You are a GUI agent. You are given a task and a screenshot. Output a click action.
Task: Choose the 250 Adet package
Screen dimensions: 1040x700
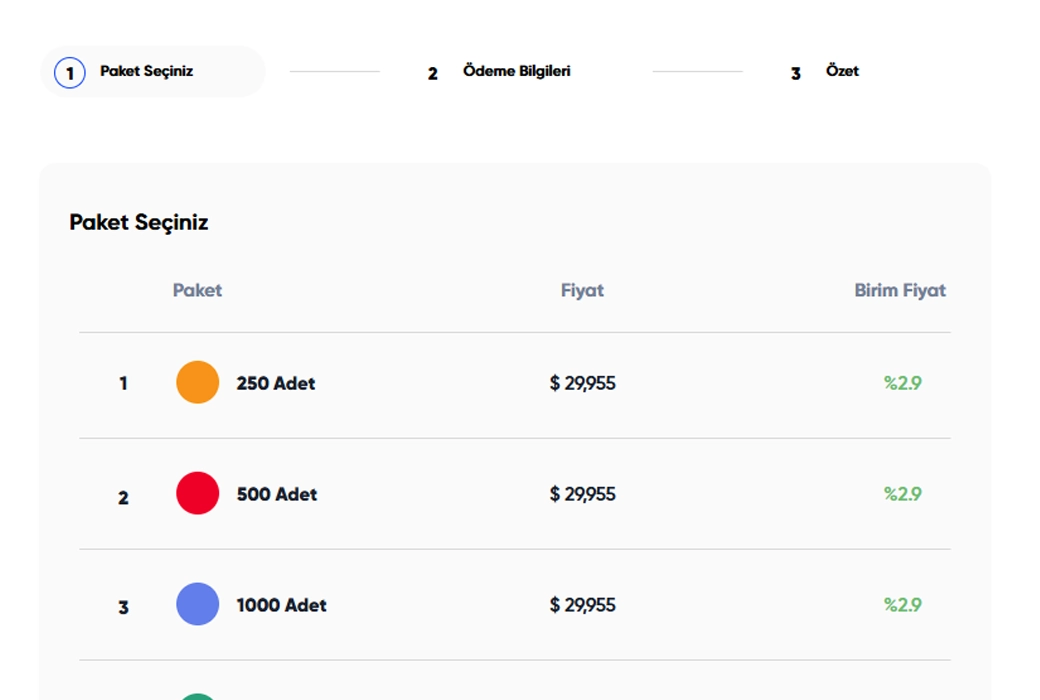point(275,383)
